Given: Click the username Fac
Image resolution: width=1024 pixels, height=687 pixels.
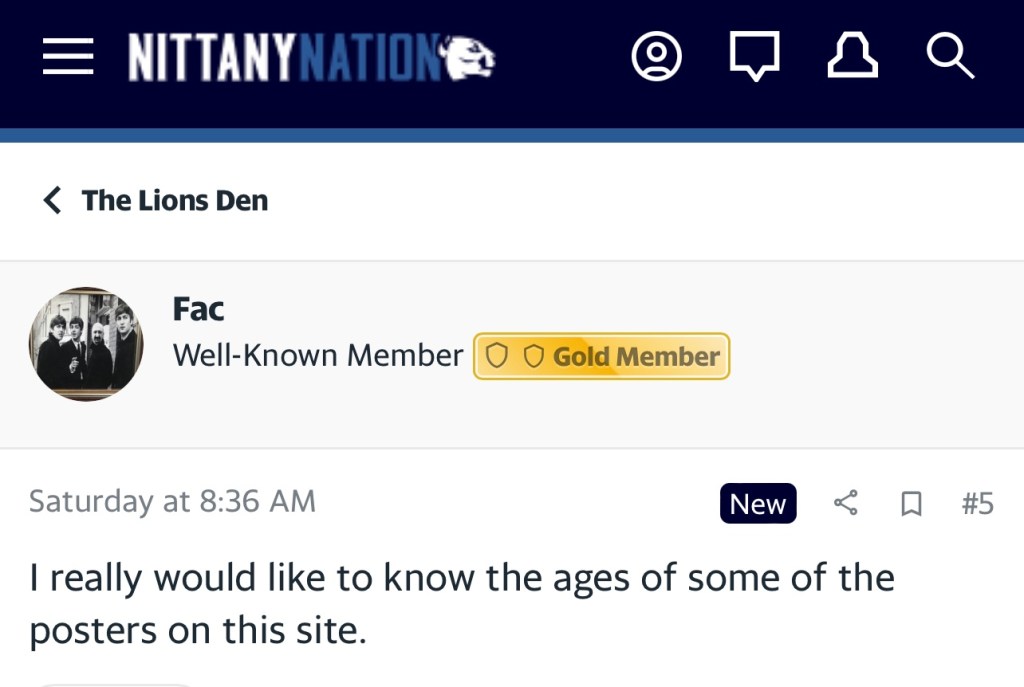Looking at the screenshot, I should point(198,310).
